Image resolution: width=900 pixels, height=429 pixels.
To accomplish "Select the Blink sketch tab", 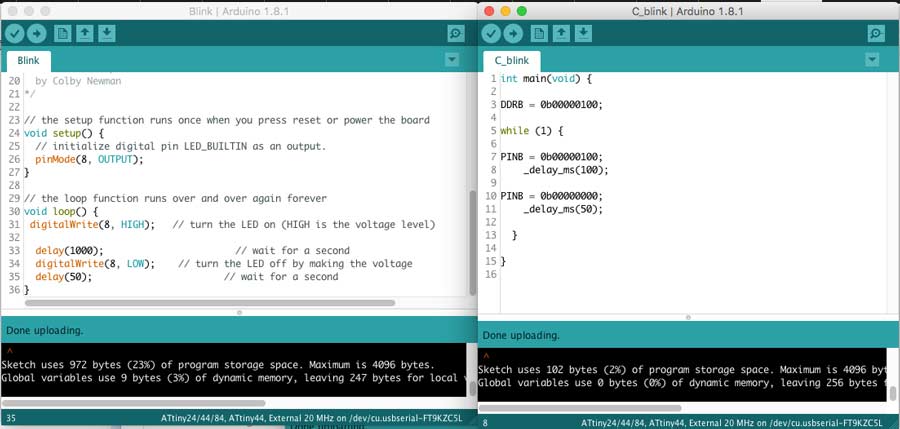I will (x=28, y=60).
